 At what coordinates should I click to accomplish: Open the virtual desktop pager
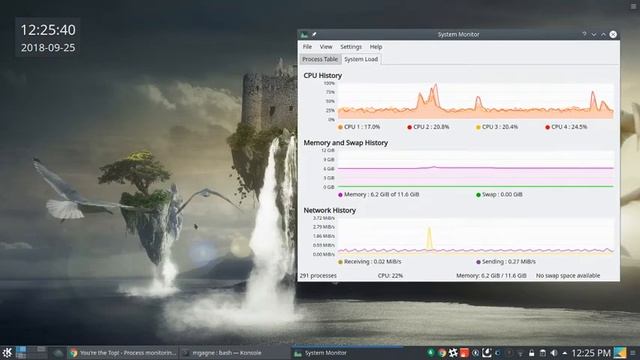click(x=31, y=352)
